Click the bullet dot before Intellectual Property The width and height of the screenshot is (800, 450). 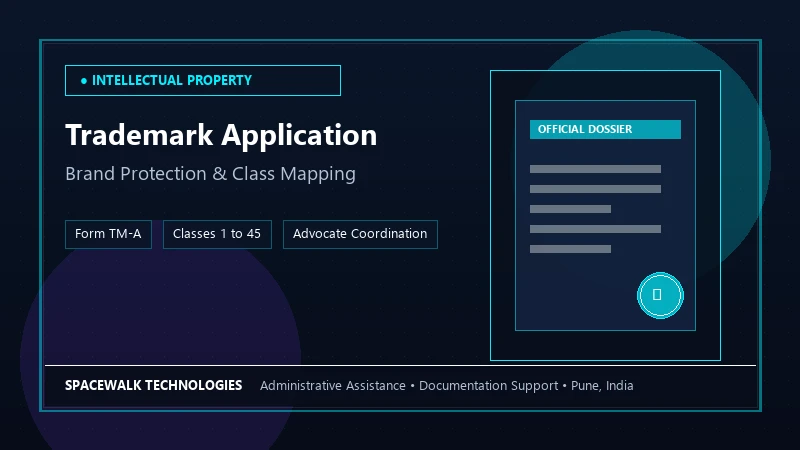84,81
